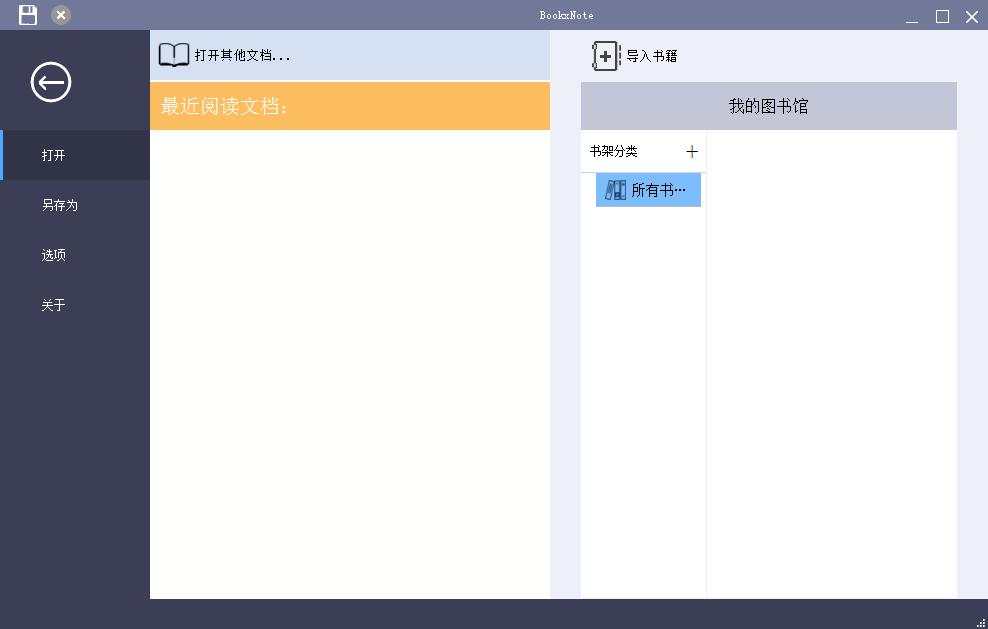Viewport: 988px width, 629px height.
Task: Click the plus icon beside 书架分类
Action: tap(691, 151)
